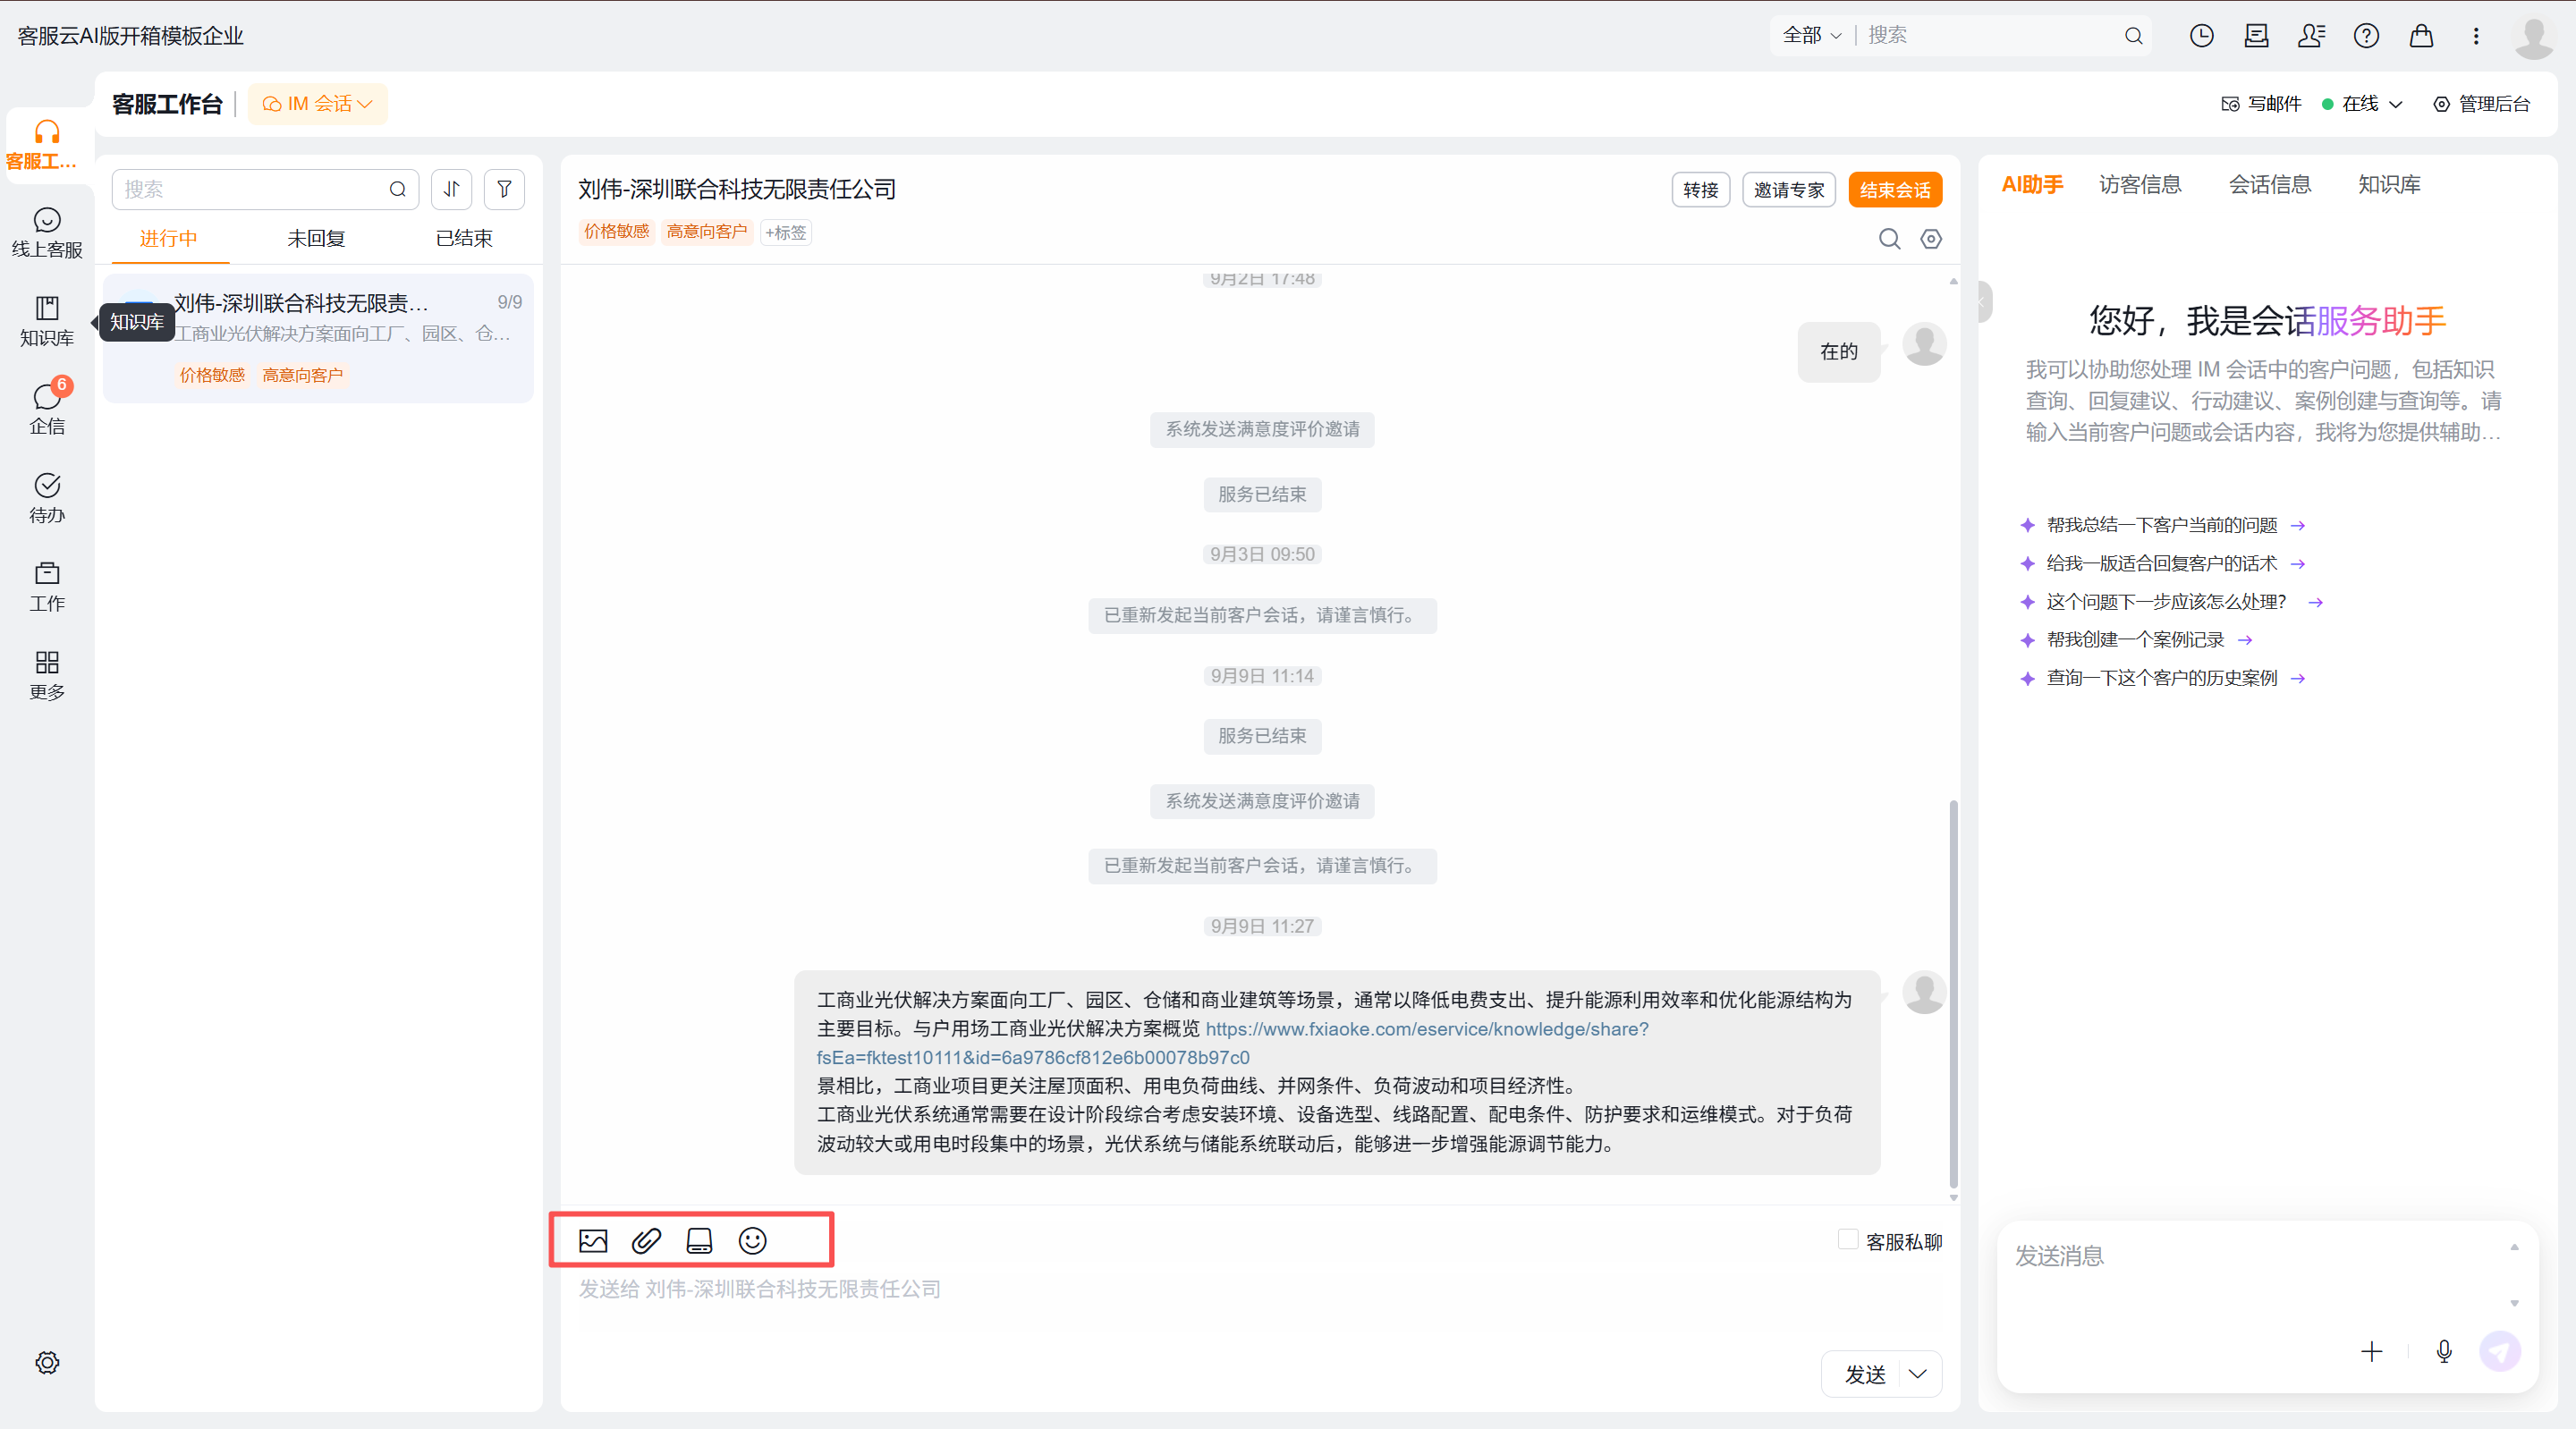The image size is (2576, 1429).
Task: Open the 待办 to-do icon
Action: 47,497
